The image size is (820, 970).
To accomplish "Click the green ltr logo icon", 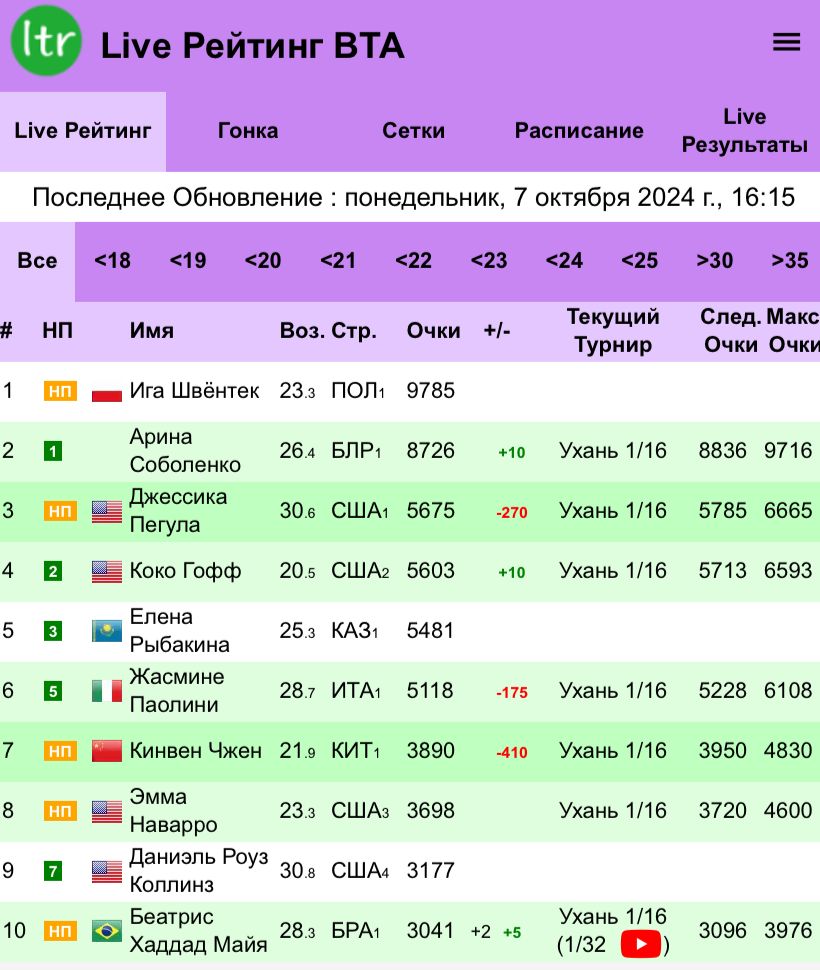I will (47, 41).
